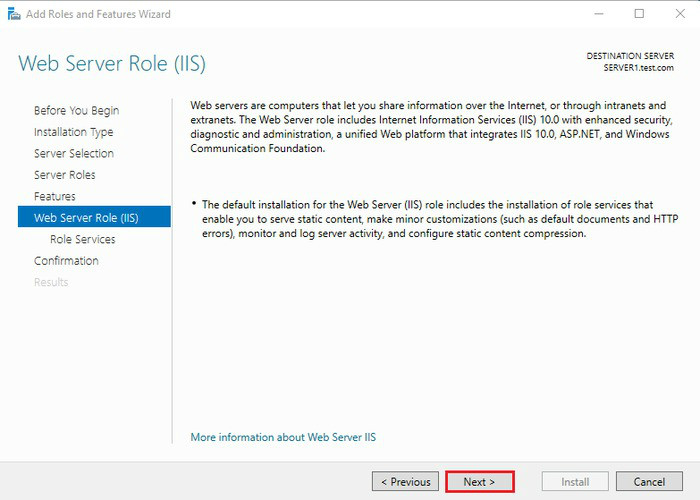Click the Previous button

[405, 482]
